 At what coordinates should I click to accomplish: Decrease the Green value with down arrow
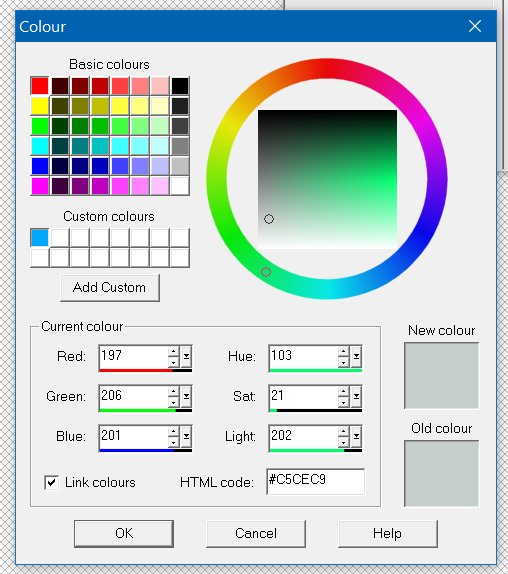(173, 402)
